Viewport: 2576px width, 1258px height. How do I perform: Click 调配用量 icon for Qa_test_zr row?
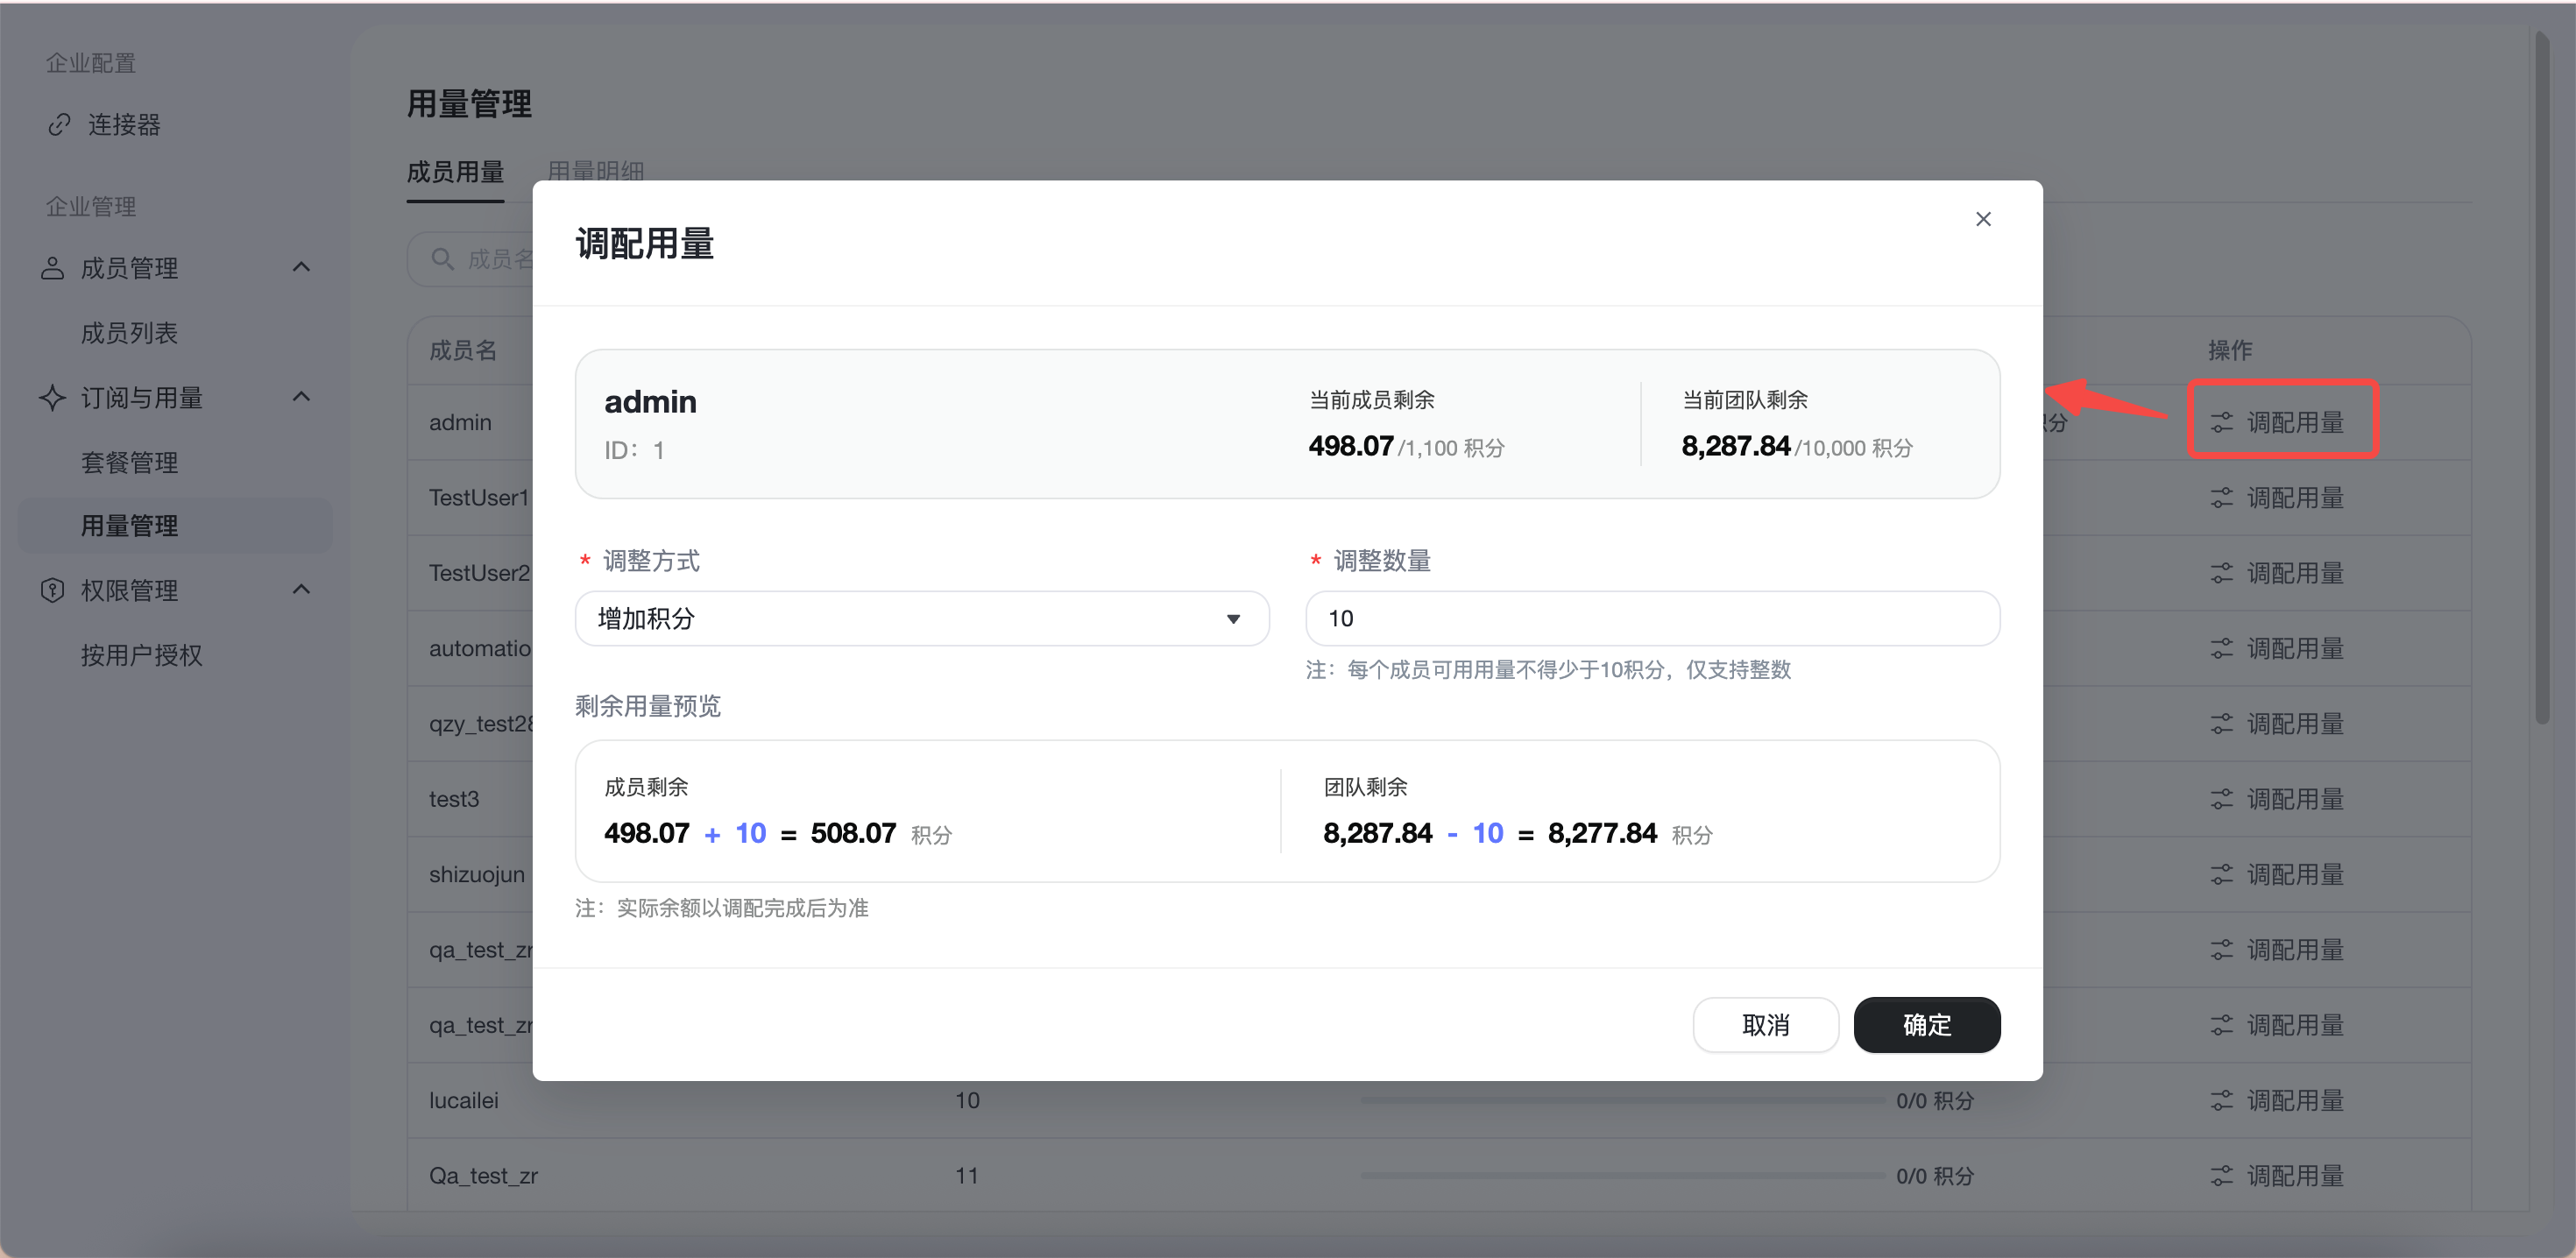click(2221, 1175)
